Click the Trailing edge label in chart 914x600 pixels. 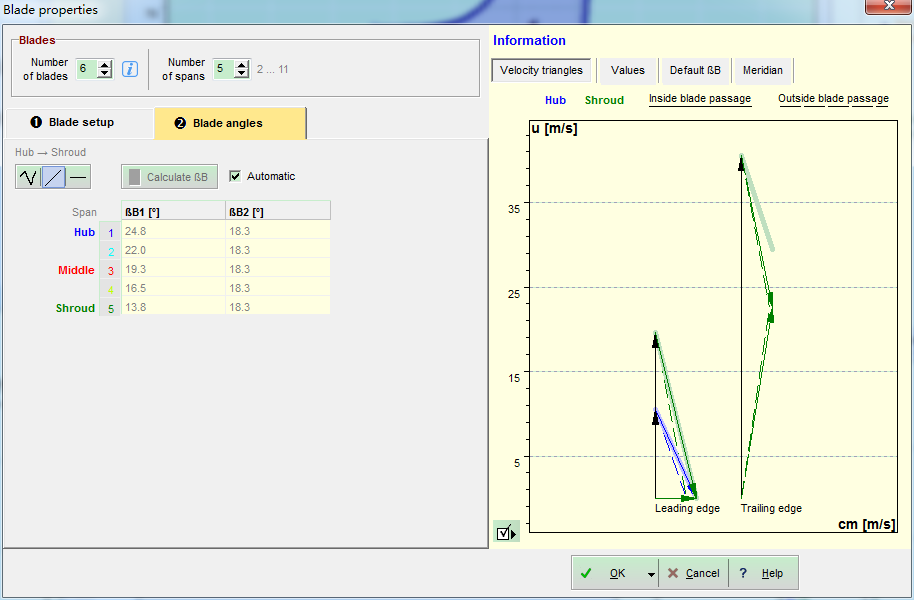click(x=771, y=508)
